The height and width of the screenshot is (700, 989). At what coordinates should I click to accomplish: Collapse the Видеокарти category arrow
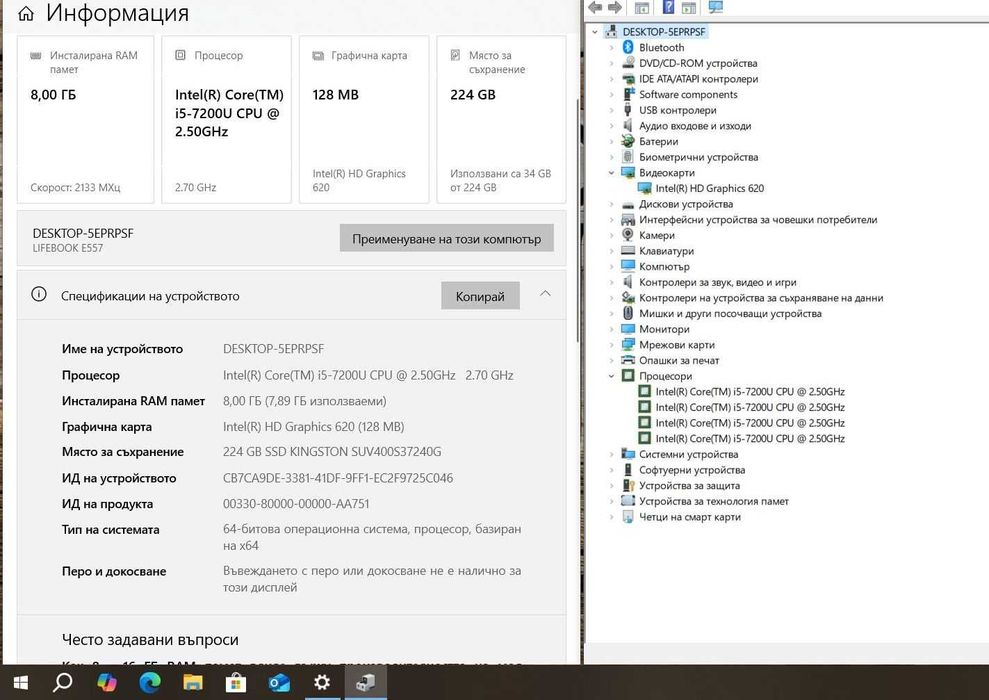coord(611,172)
